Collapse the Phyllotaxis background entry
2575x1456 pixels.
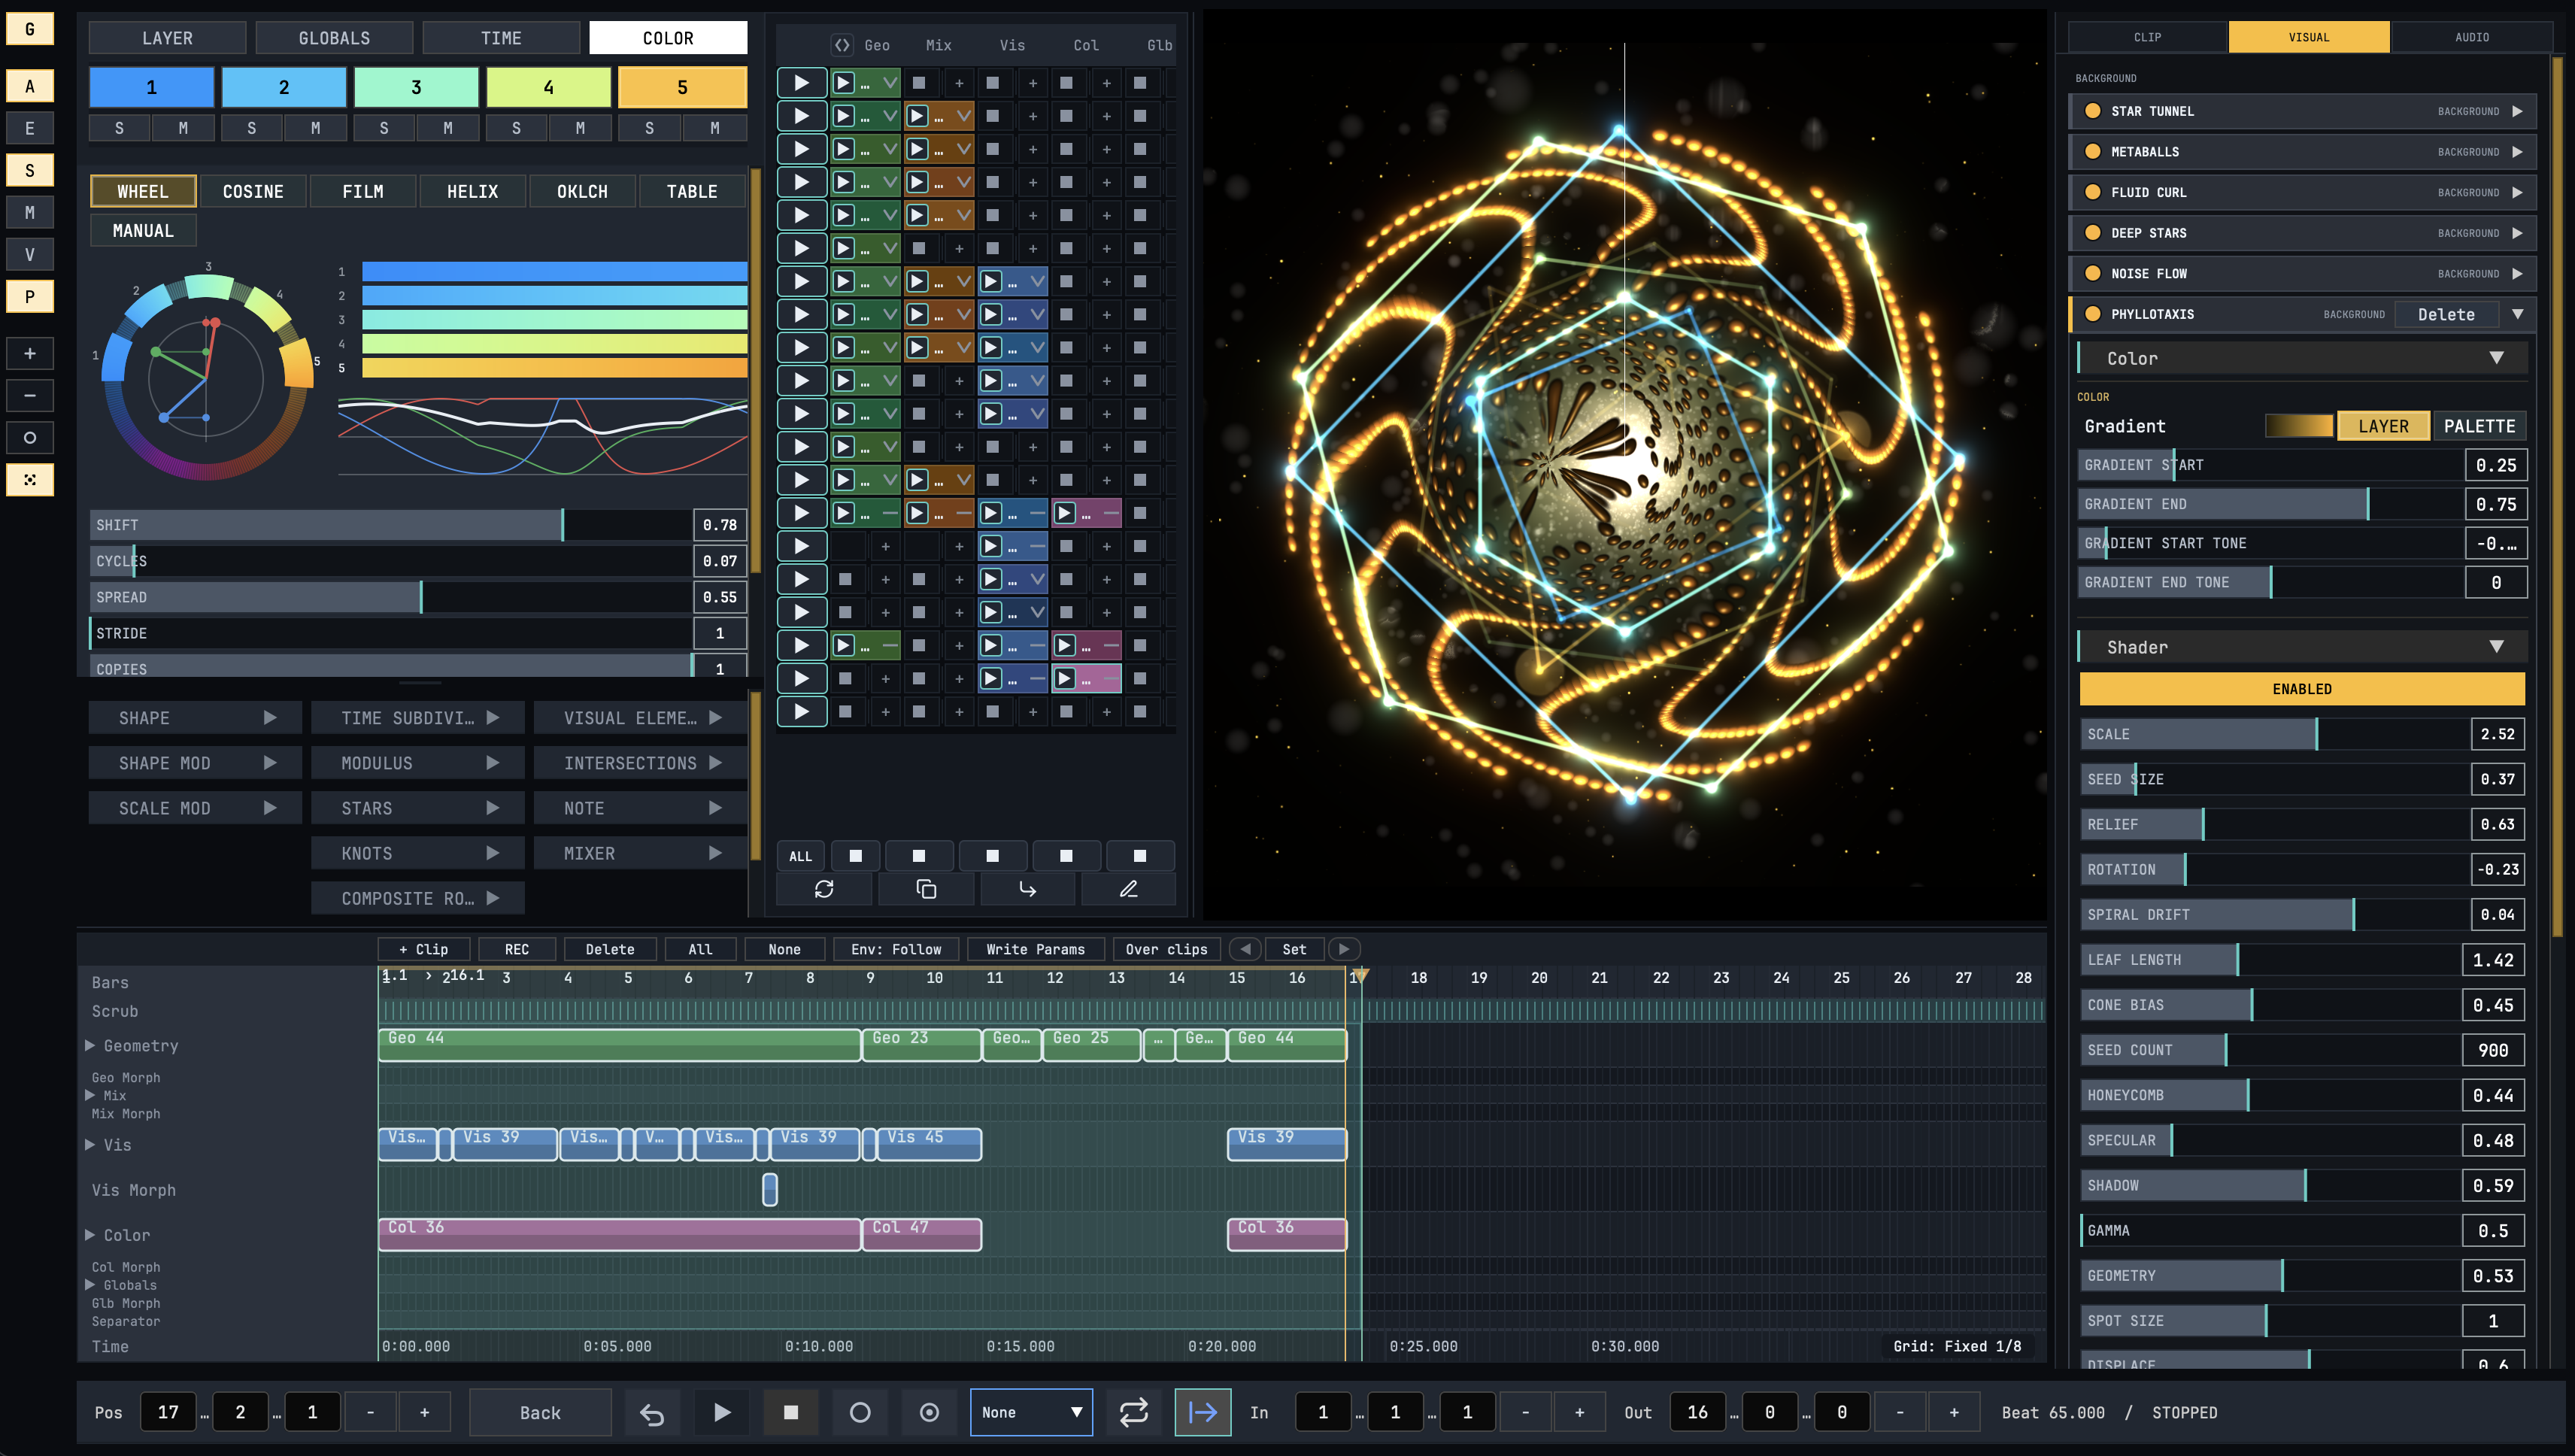(2517, 314)
